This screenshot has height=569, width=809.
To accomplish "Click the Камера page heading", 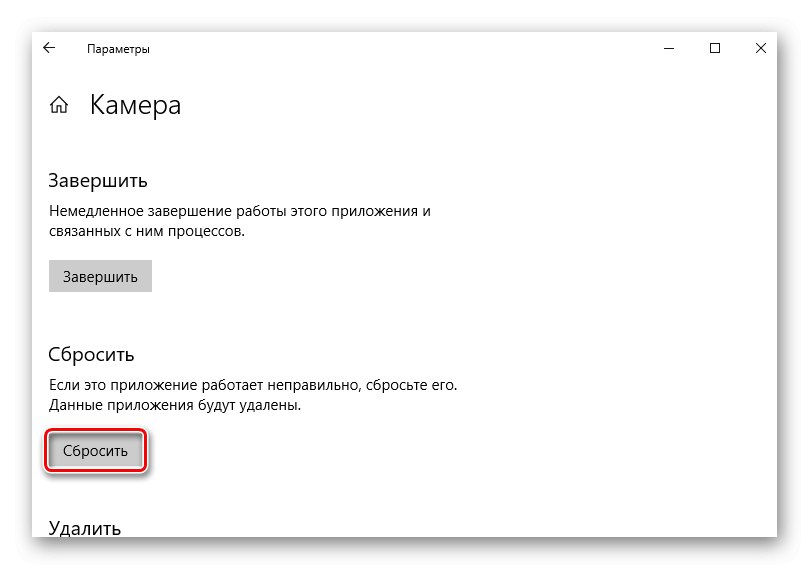I will point(136,105).
